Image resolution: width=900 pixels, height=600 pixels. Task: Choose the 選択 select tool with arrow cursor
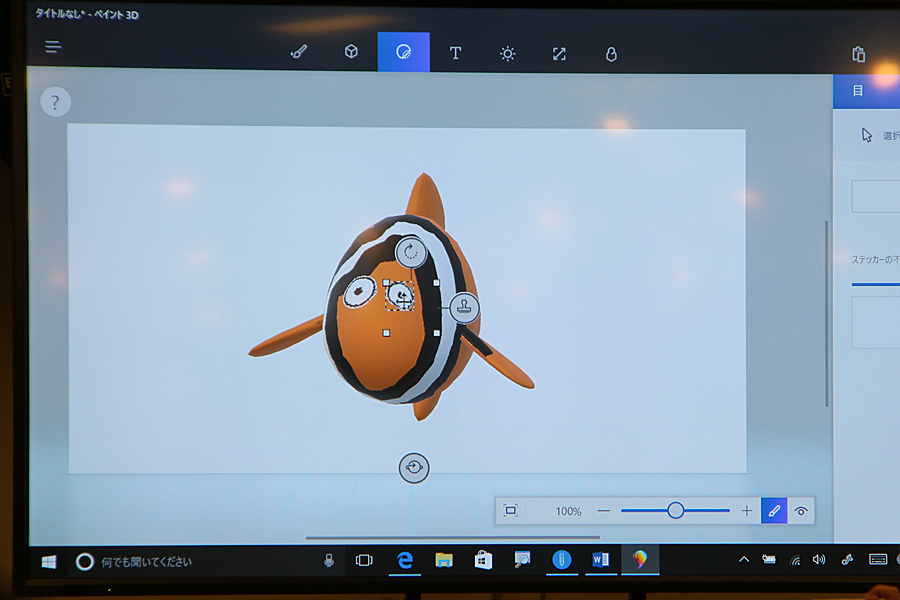879,136
